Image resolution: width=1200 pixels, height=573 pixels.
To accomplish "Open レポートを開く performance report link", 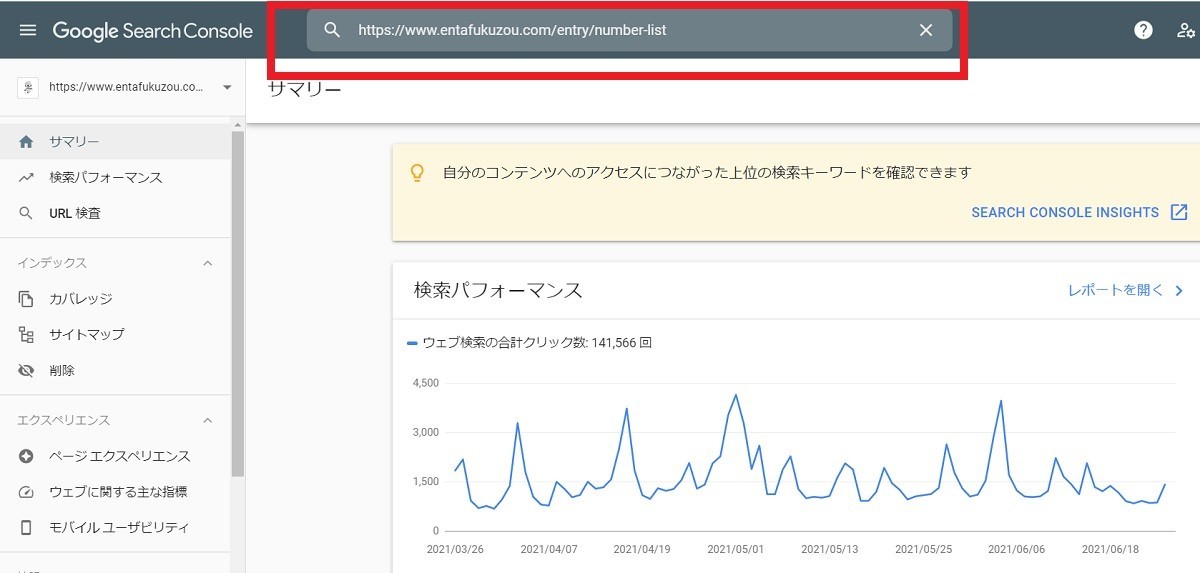I will pos(1116,290).
